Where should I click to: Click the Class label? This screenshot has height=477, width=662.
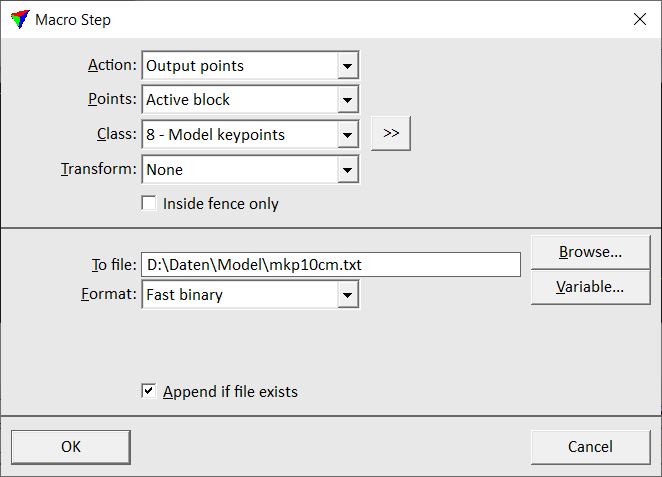pos(117,134)
